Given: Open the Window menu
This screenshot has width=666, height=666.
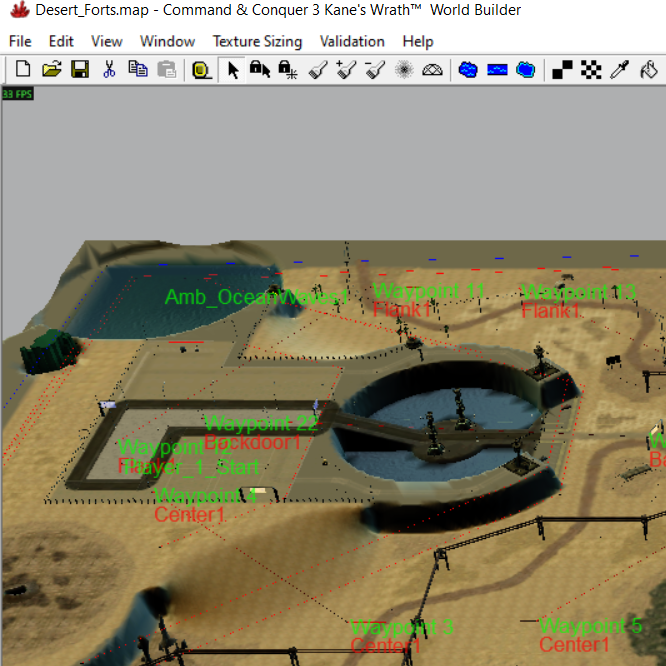Looking at the screenshot, I should pos(167,41).
